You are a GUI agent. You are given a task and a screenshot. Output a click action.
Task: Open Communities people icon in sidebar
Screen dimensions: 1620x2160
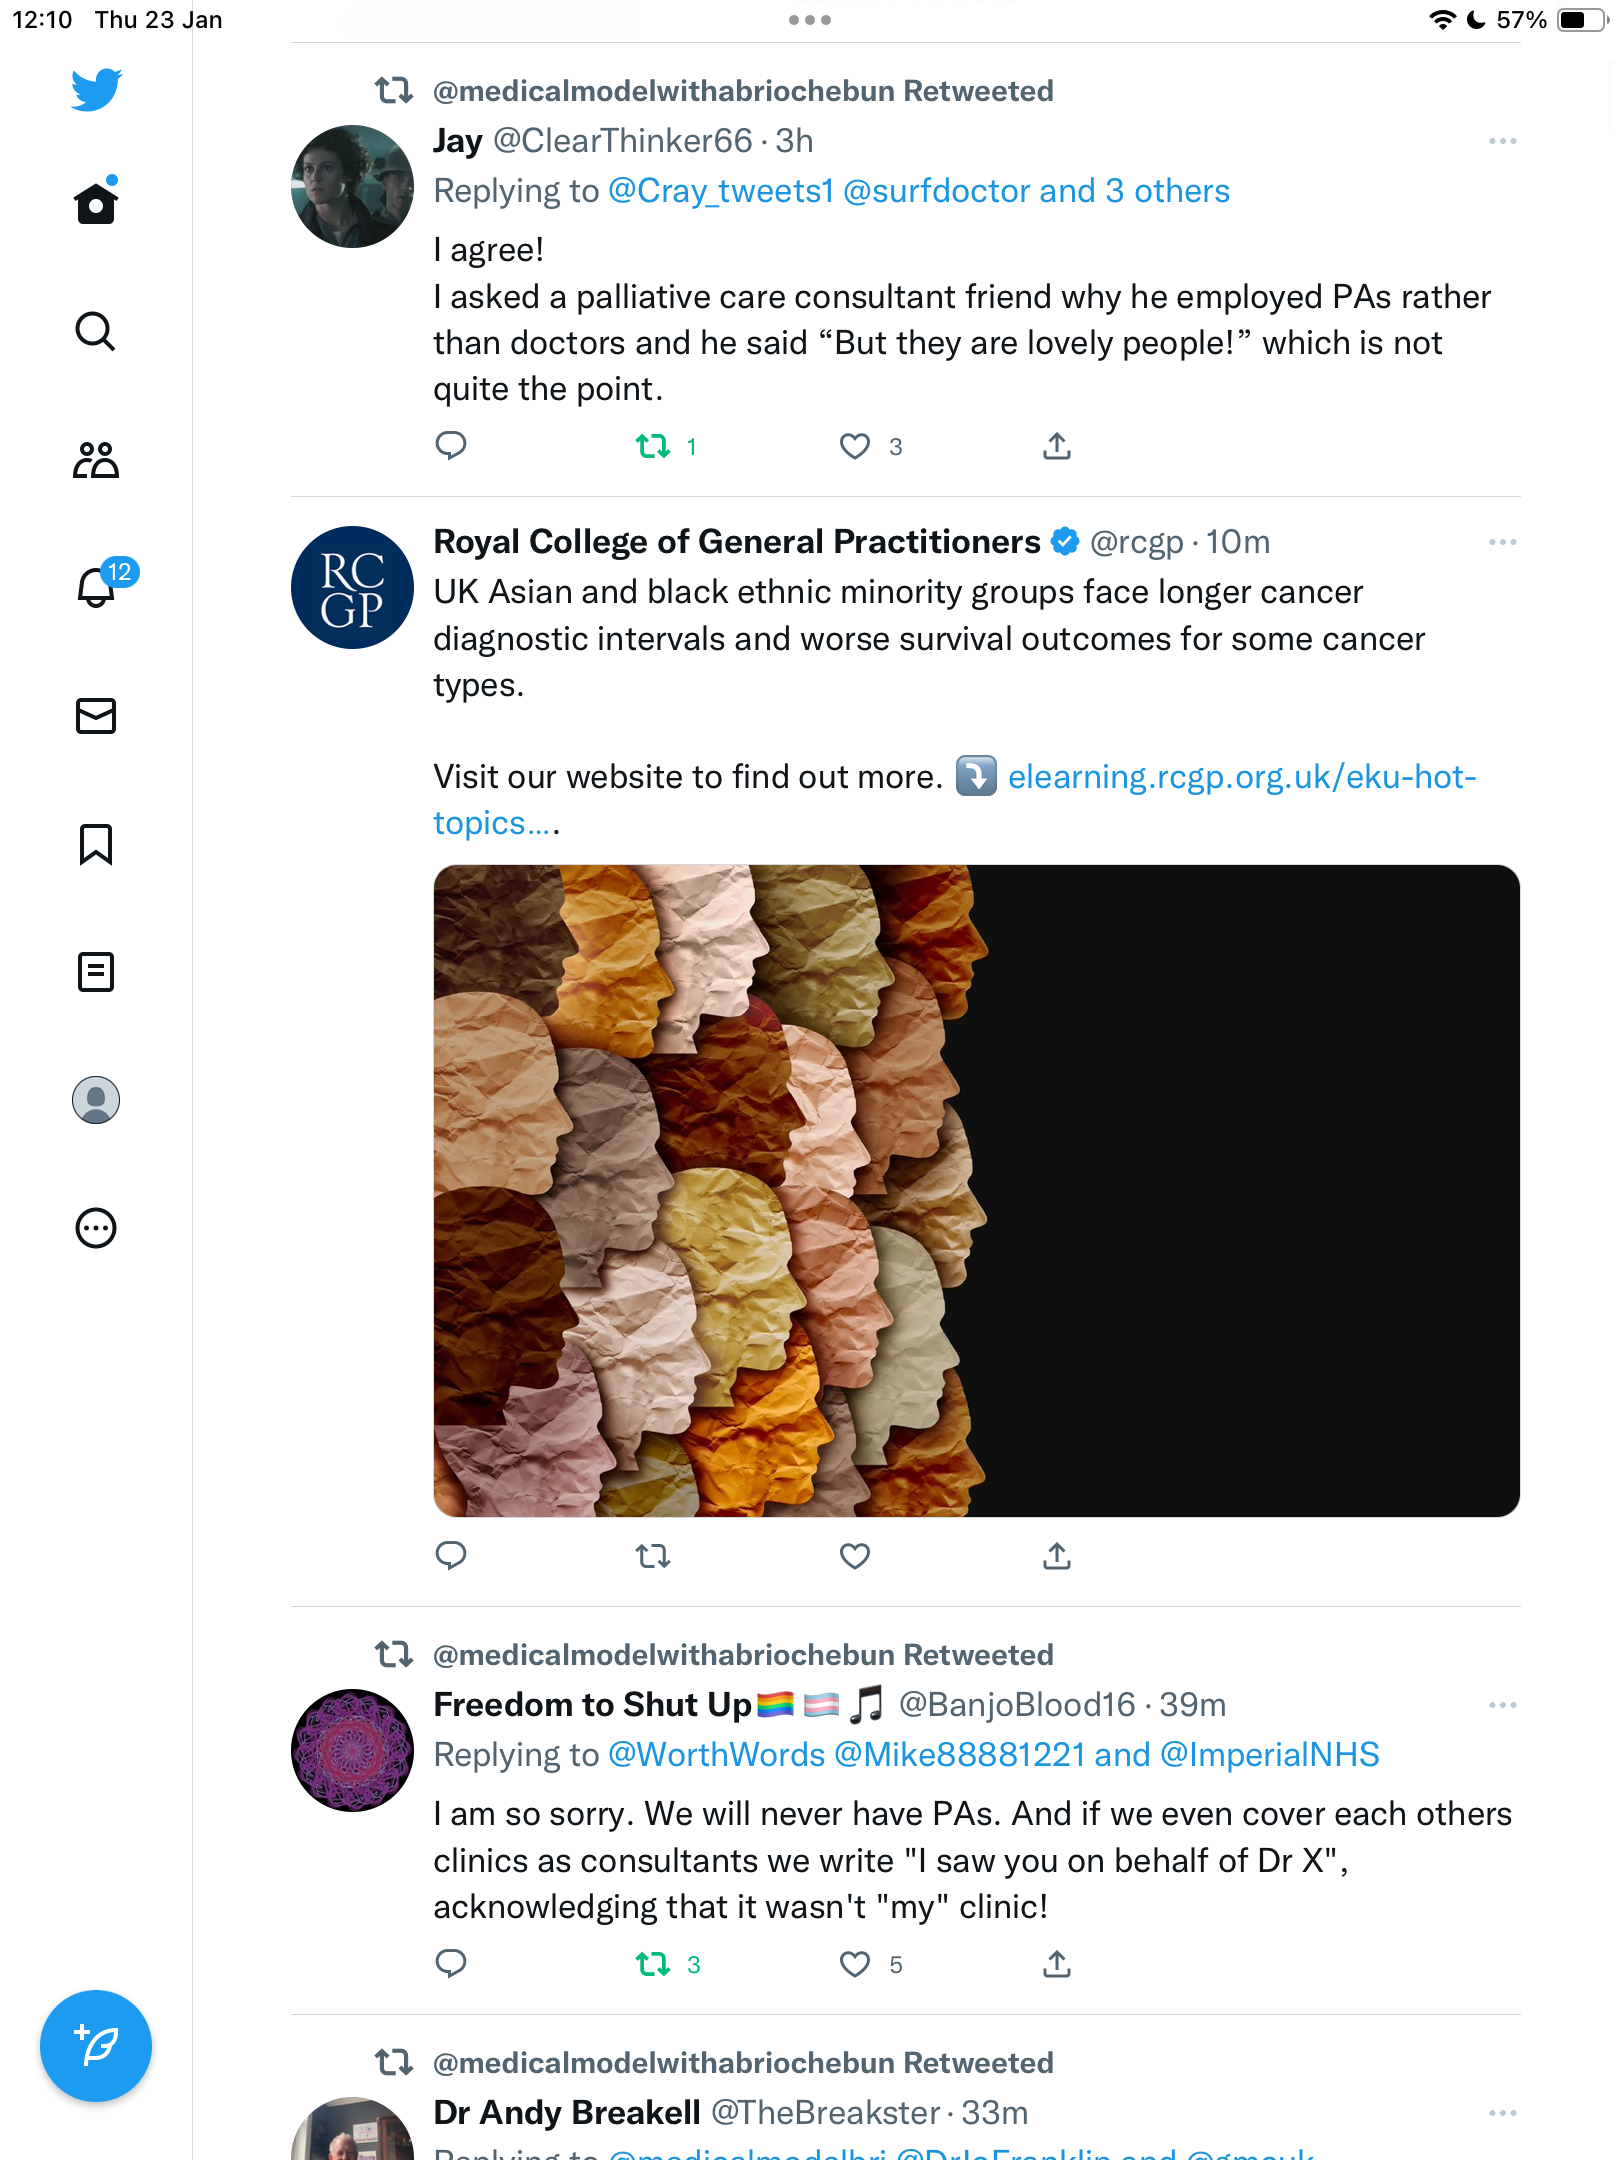click(96, 460)
